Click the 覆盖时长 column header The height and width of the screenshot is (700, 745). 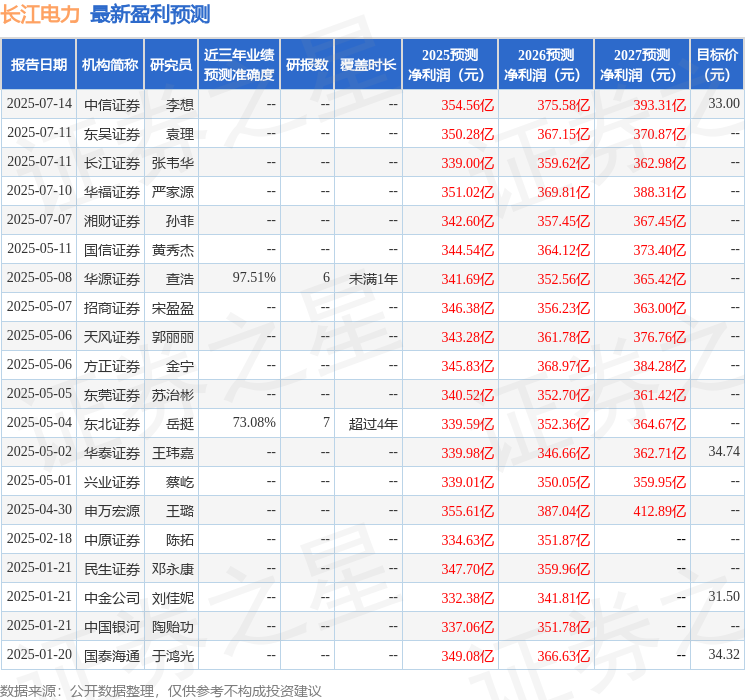[x=367, y=64]
